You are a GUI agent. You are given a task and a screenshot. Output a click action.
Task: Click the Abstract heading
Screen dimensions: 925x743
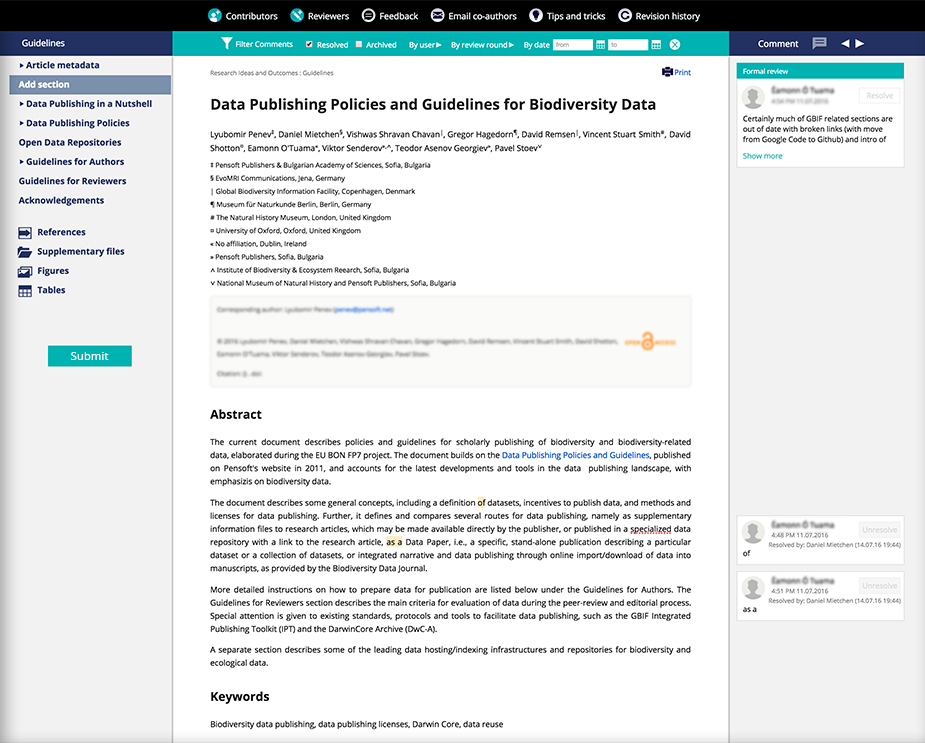[x=236, y=414]
